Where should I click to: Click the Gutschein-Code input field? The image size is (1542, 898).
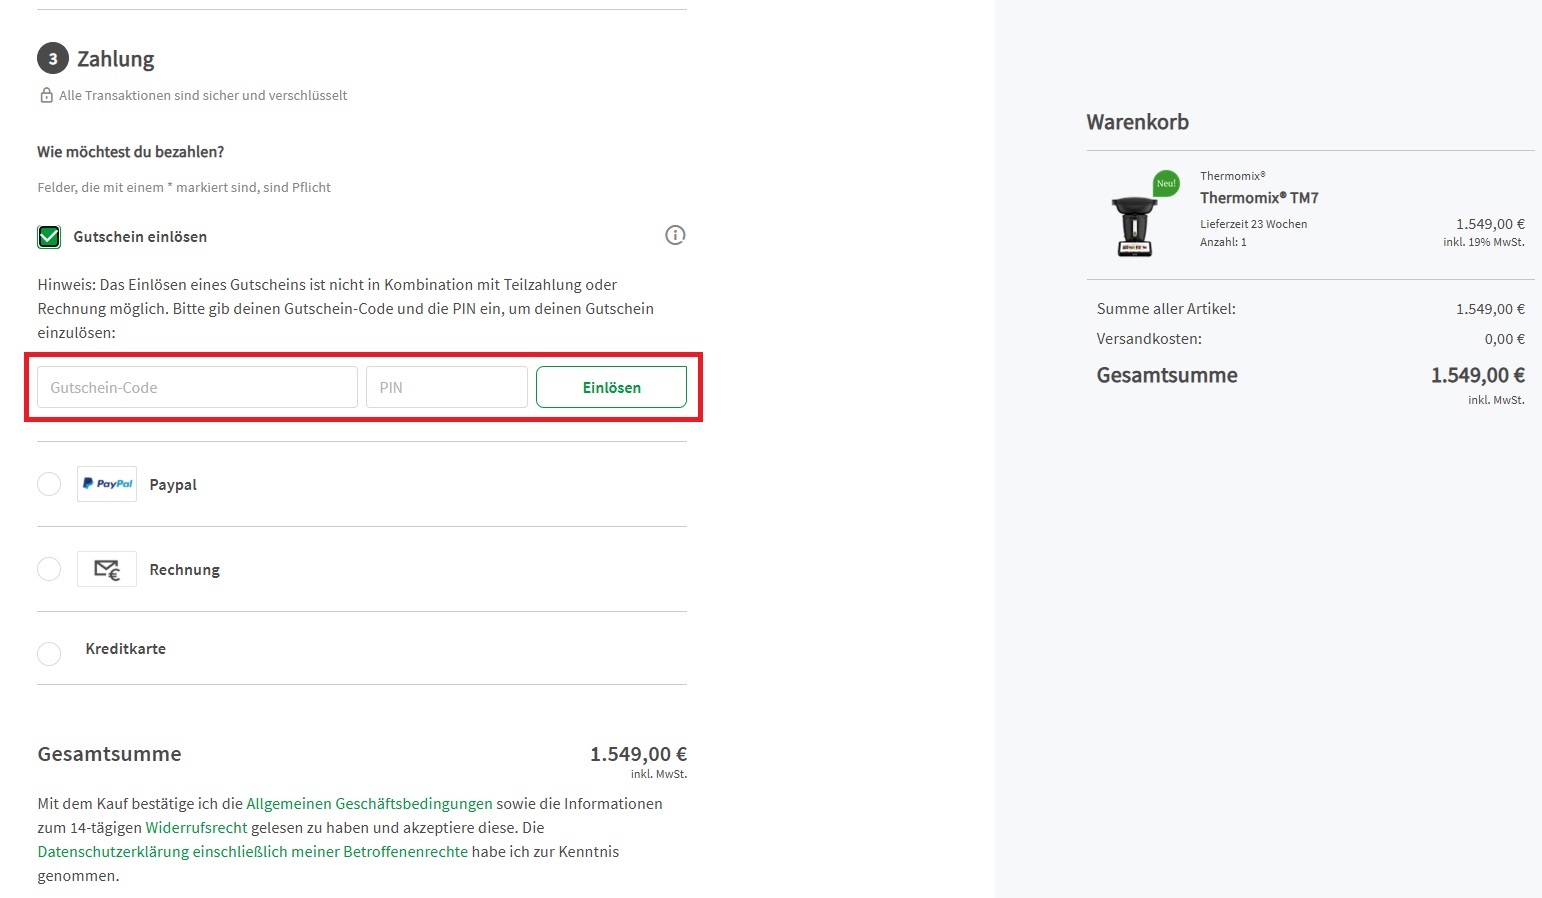197,387
